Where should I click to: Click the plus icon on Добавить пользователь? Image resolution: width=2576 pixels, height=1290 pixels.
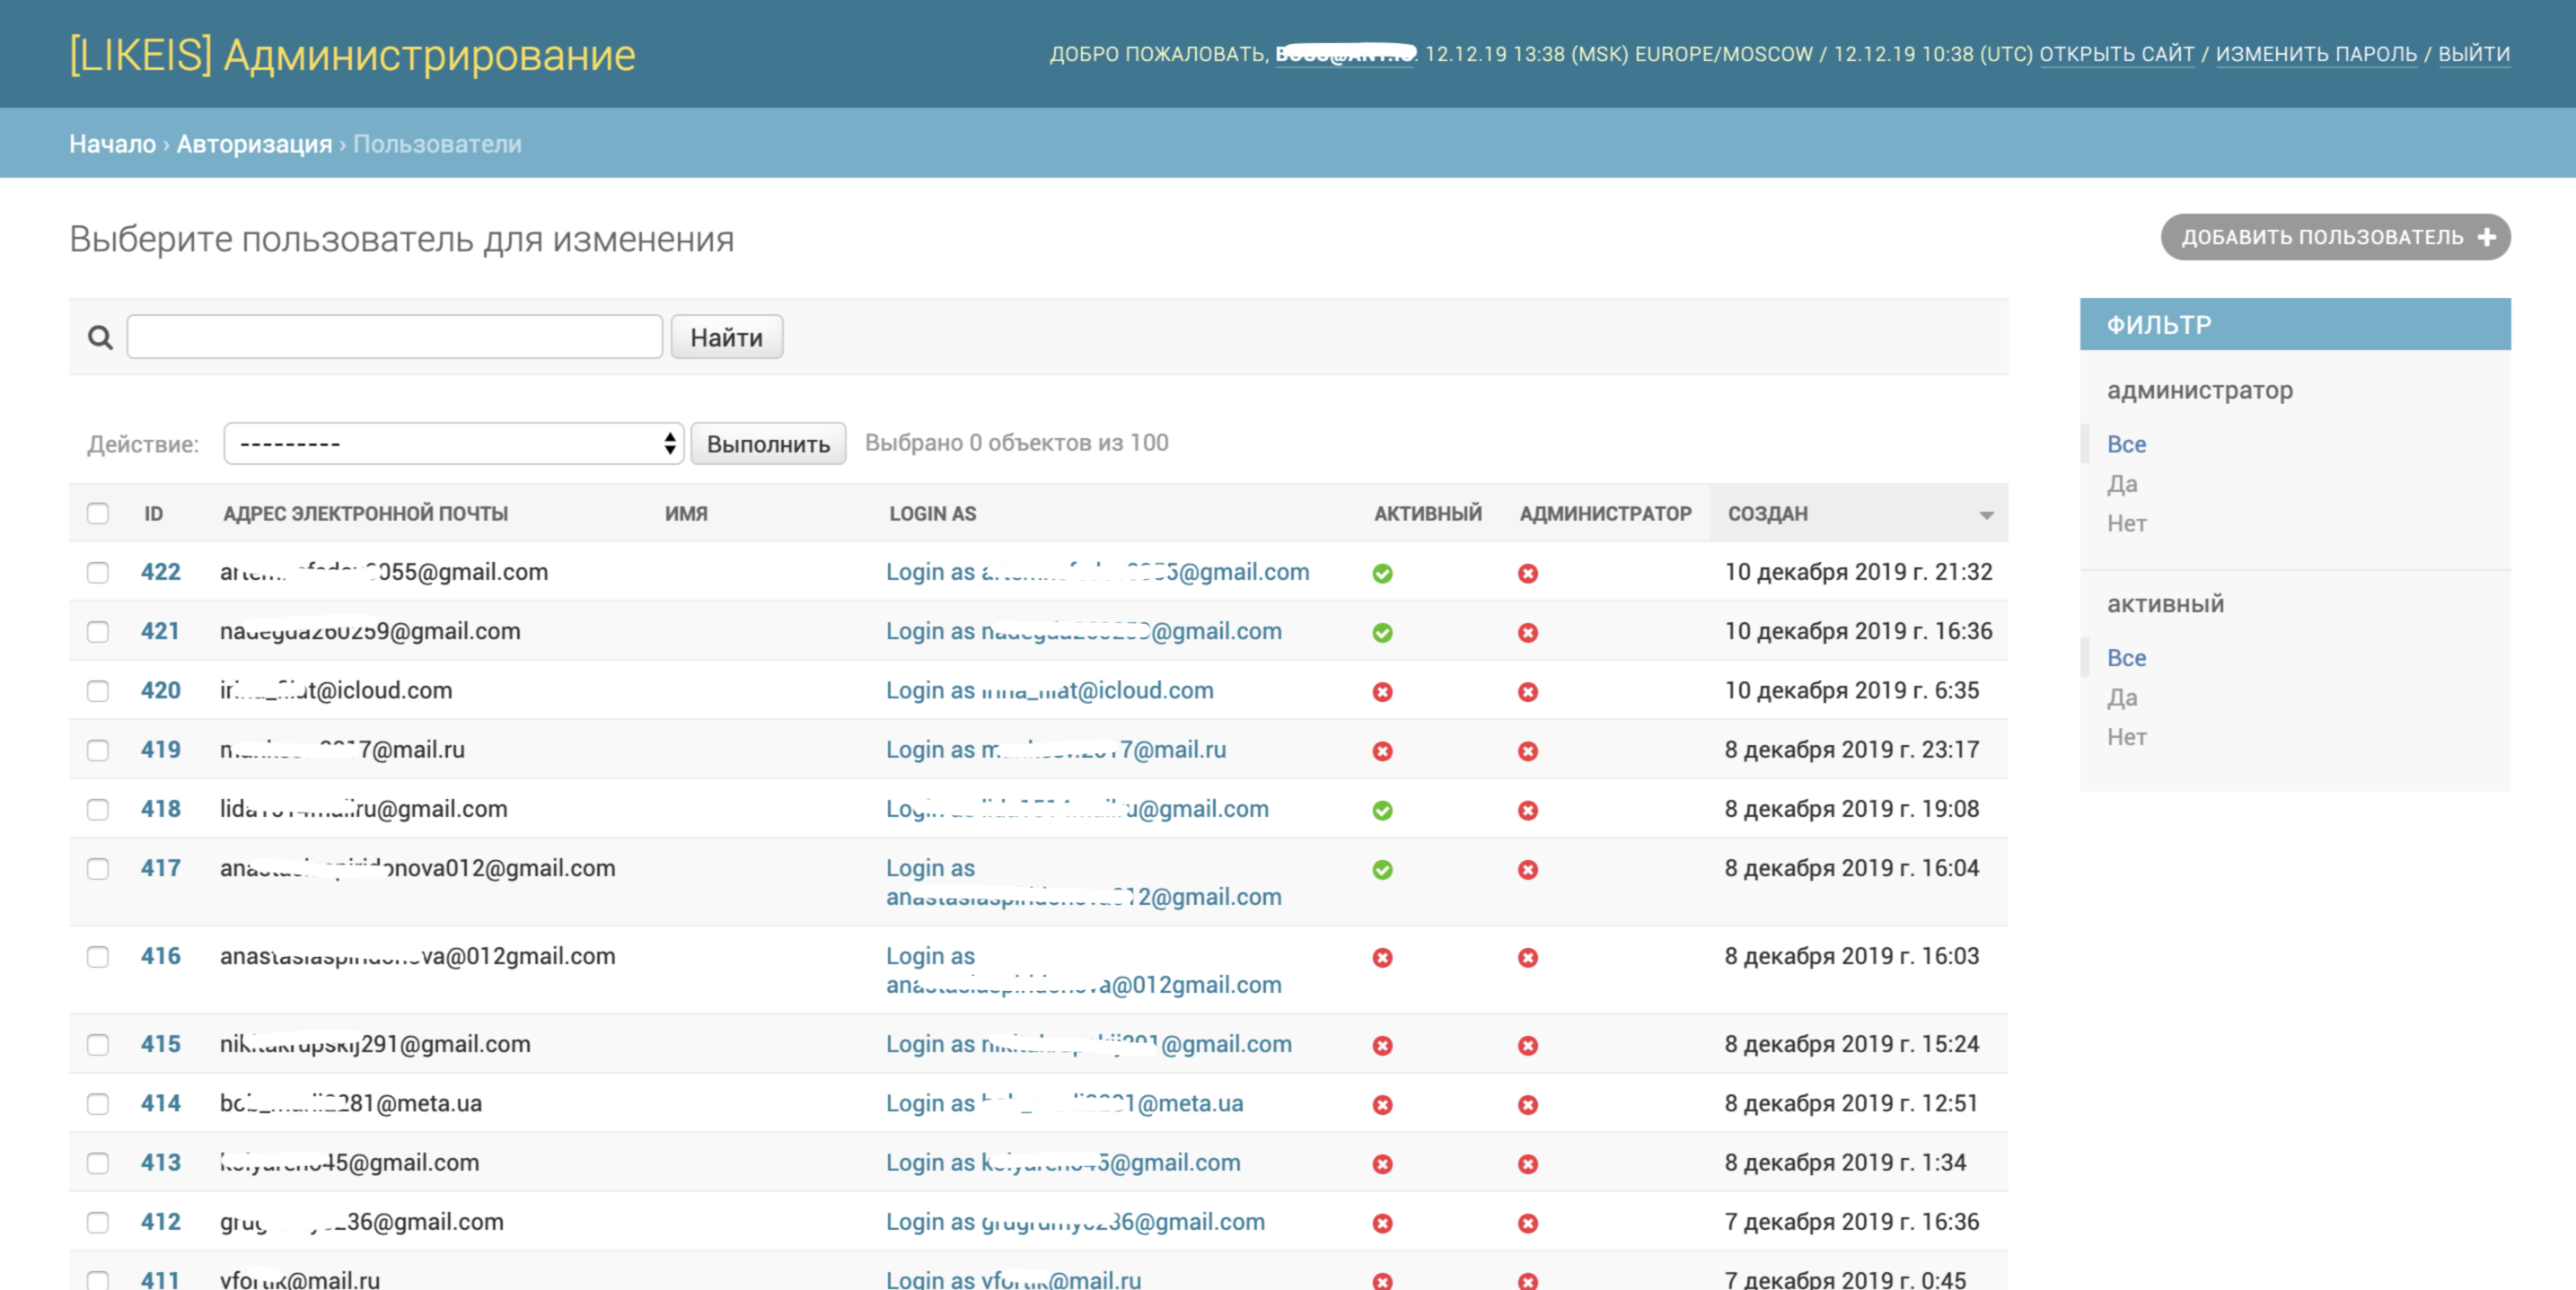pyautogui.click(x=2486, y=237)
